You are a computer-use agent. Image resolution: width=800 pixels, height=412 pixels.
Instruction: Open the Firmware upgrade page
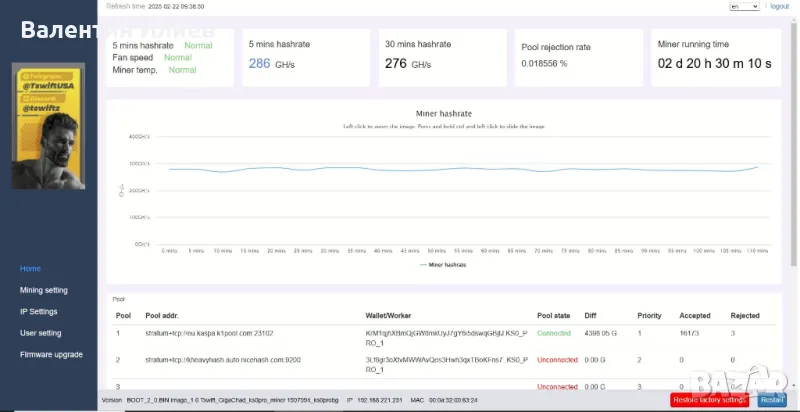[49, 354]
